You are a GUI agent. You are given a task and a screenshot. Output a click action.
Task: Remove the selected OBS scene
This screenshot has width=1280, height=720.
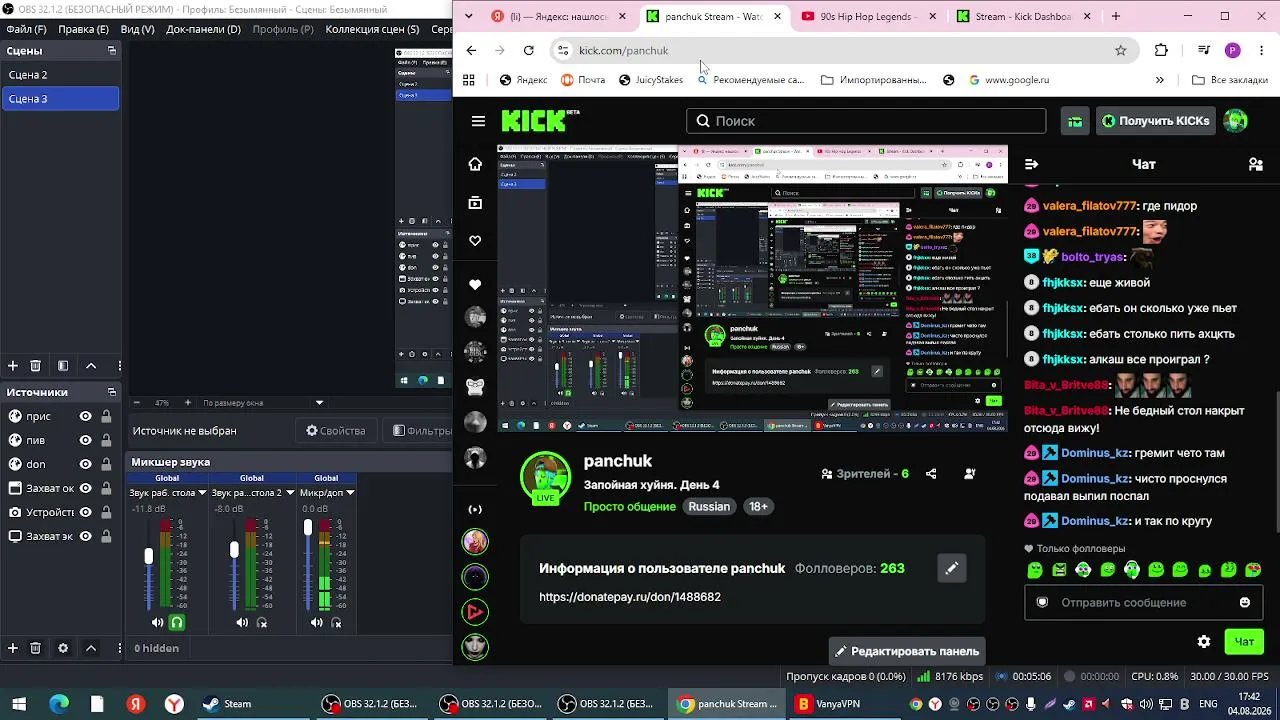point(36,366)
